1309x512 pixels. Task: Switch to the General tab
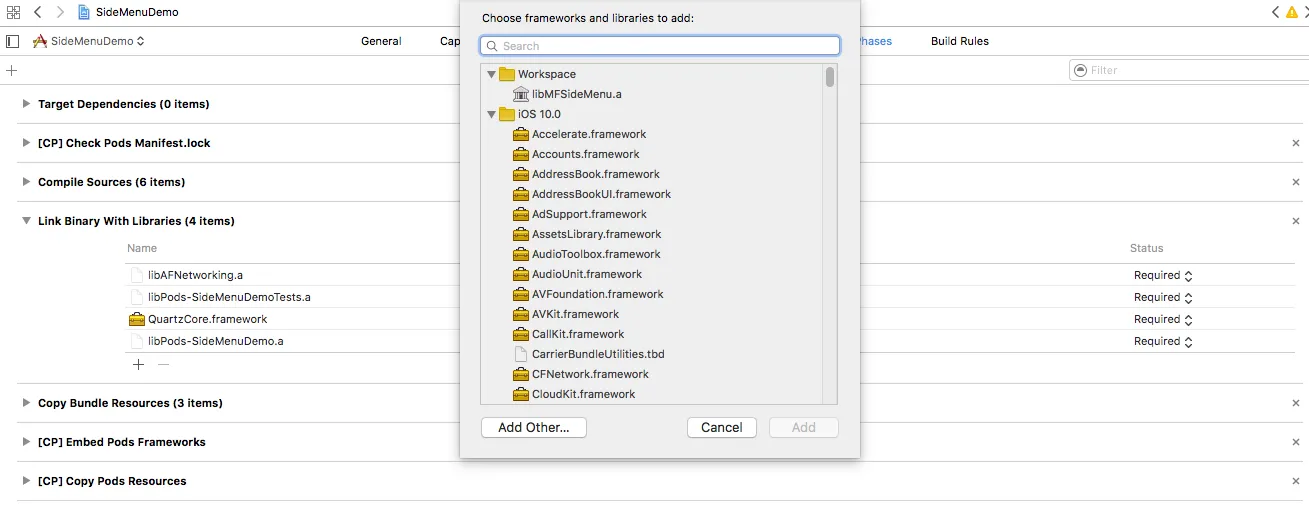[381, 41]
